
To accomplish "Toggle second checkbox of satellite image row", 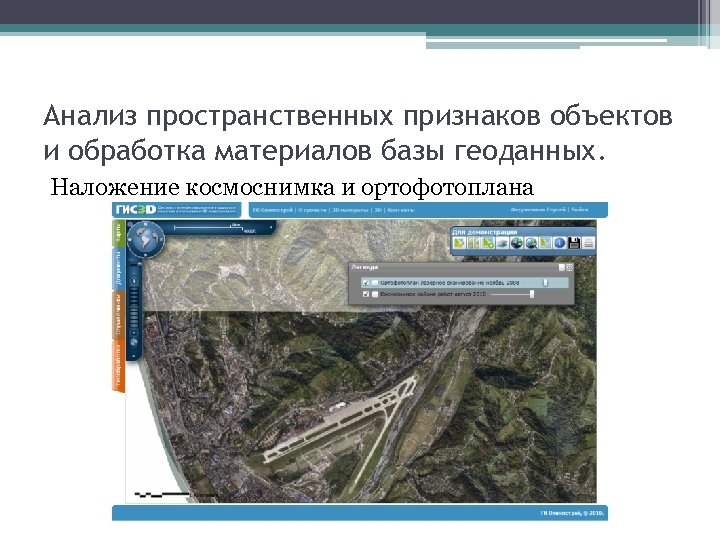I will (375, 294).
